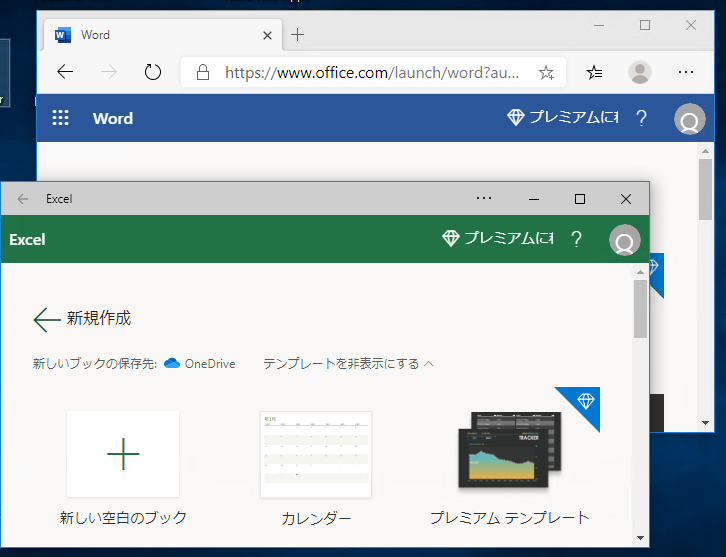
Task: Collapse templates with テンプレートを非表示にする
Action: point(348,363)
